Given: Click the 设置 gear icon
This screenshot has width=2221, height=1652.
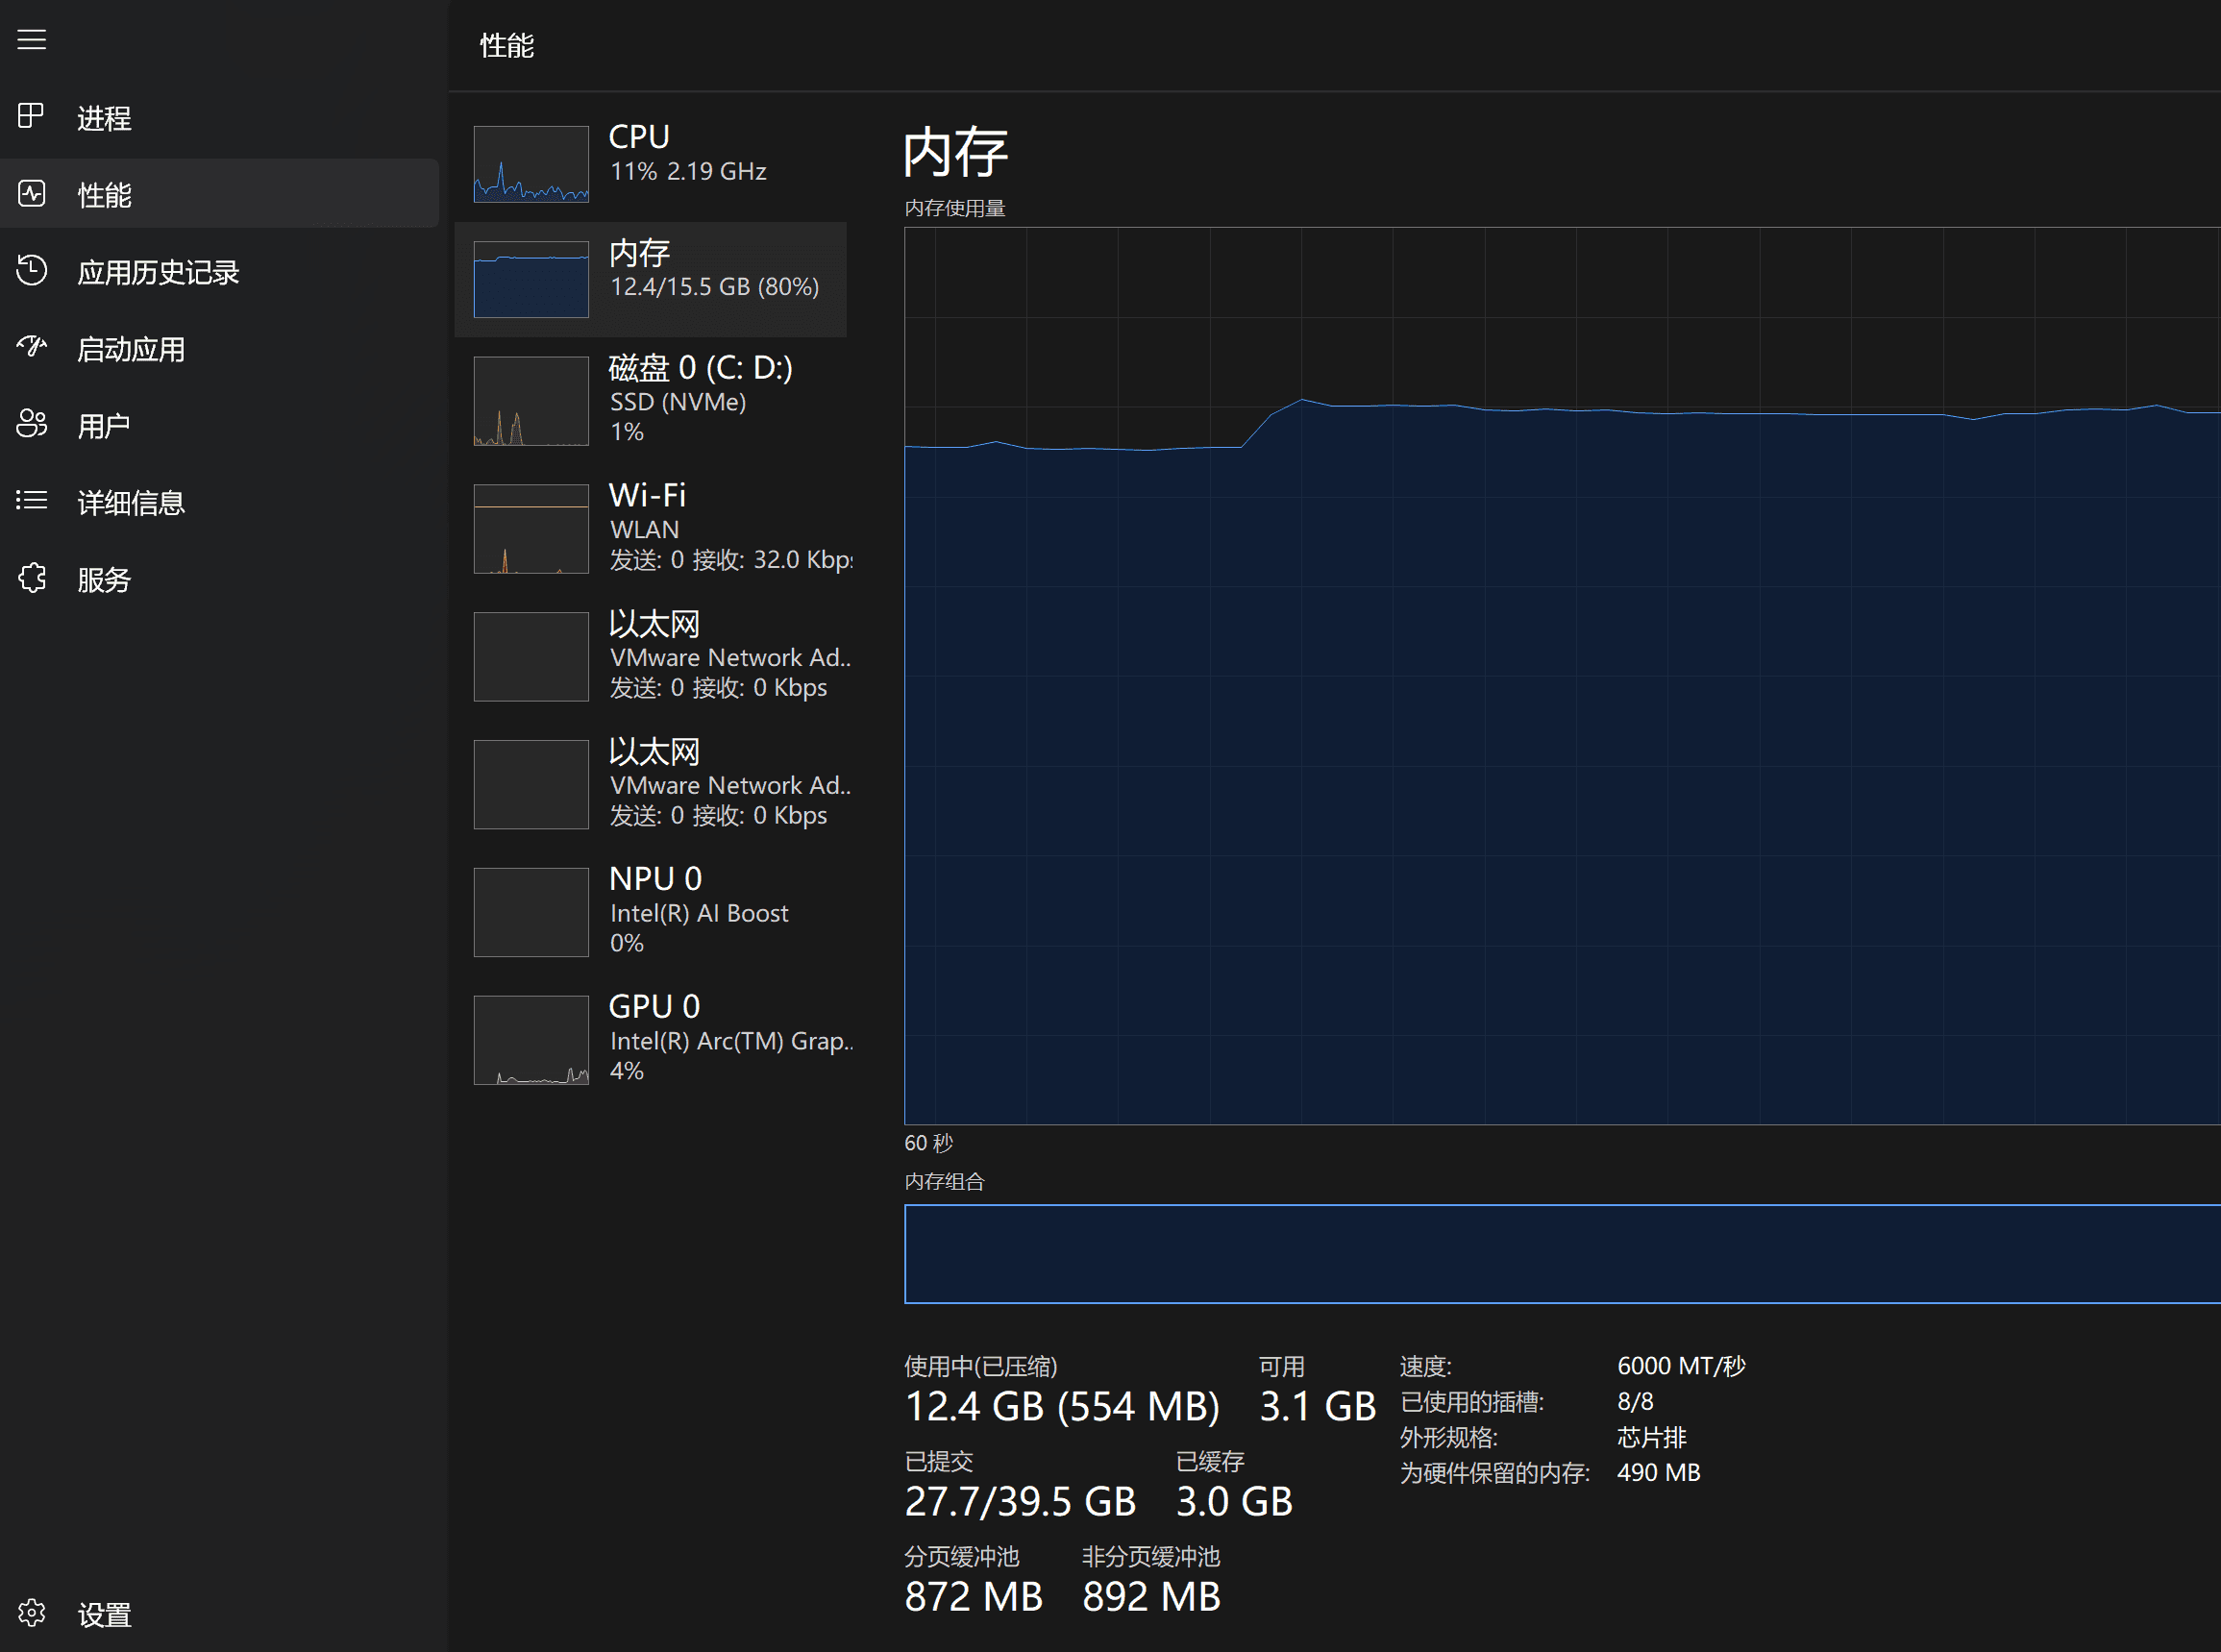Looking at the screenshot, I should pos(32,1613).
